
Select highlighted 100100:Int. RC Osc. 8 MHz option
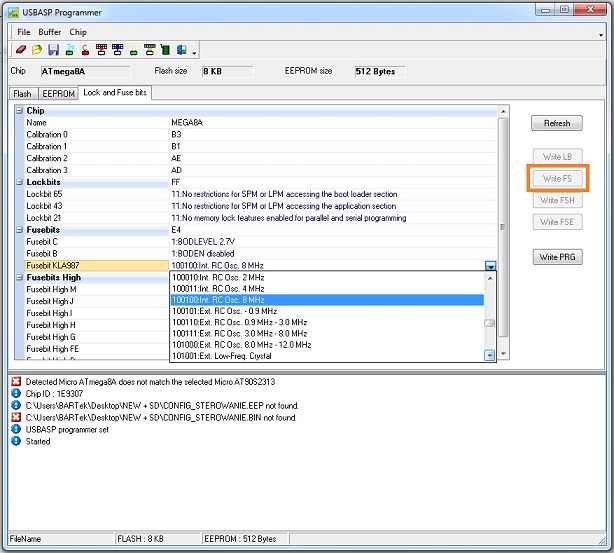point(327,300)
